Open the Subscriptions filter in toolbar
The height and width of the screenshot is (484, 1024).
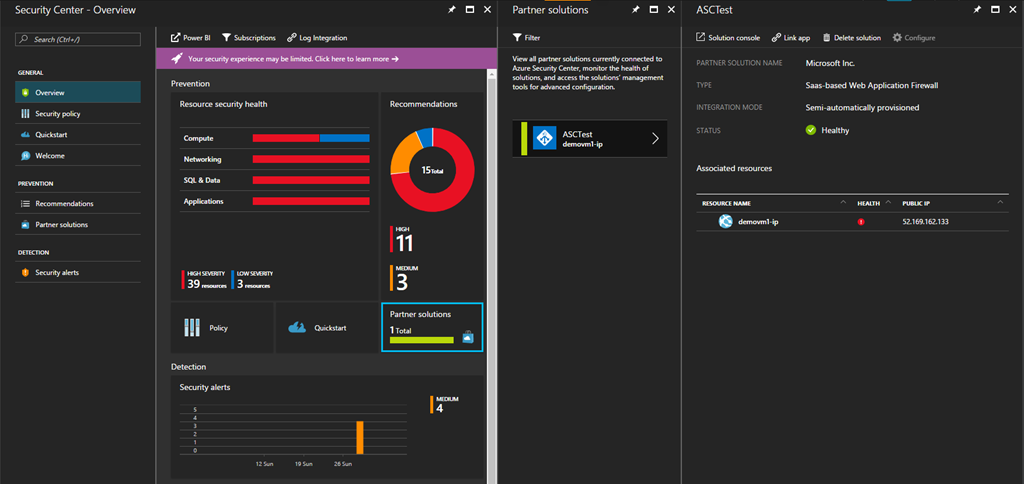click(x=249, y=38)
